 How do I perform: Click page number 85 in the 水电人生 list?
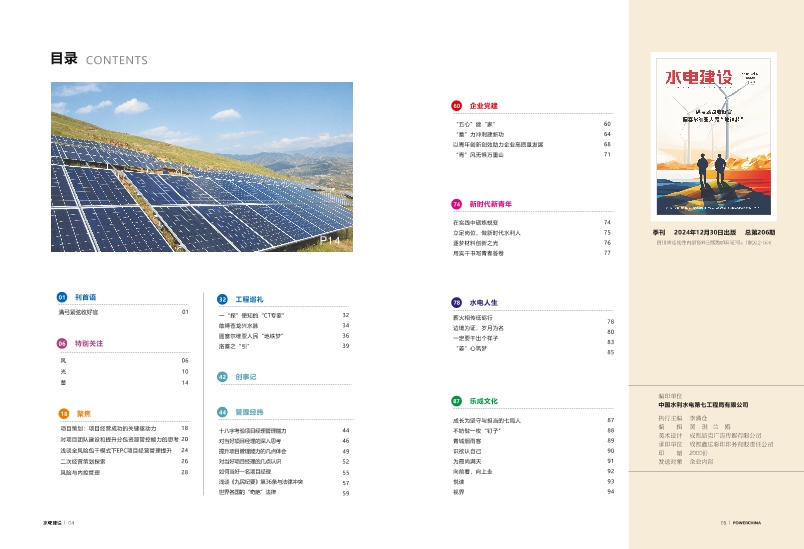(x=611, y=353)
